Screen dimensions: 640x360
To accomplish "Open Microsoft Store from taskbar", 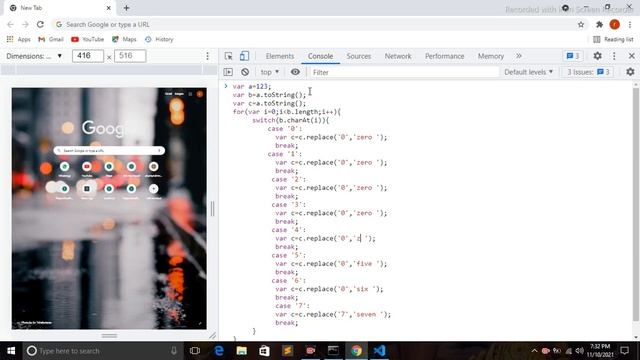I will pos(264,351).
